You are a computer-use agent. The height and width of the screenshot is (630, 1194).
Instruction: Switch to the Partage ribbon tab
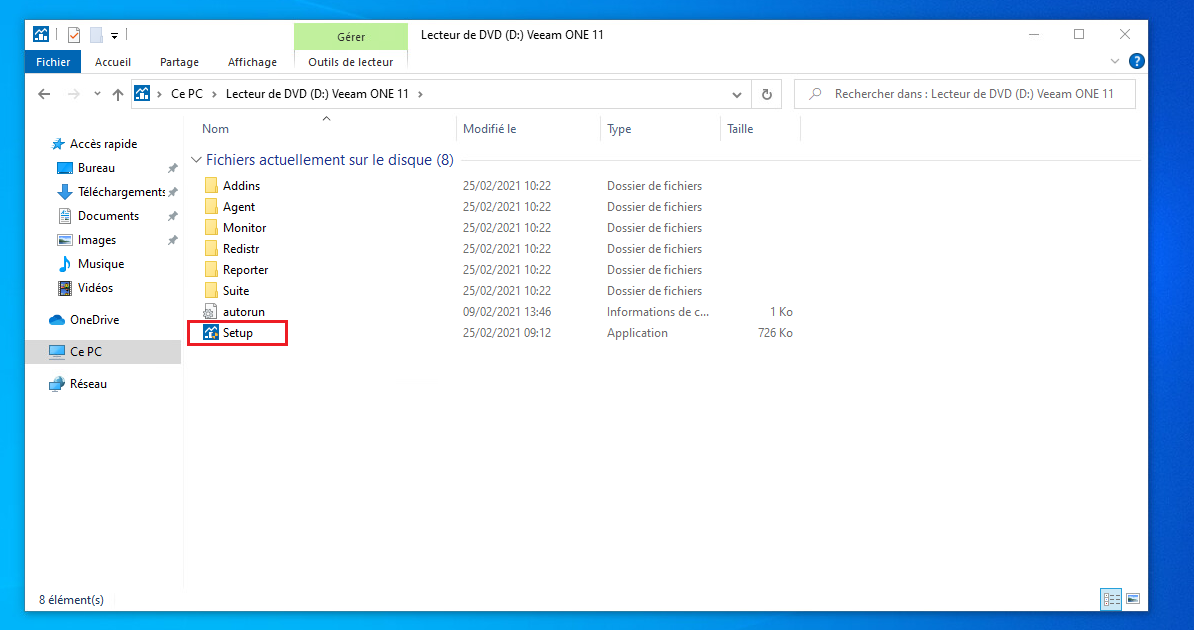[x=179, y=62]
